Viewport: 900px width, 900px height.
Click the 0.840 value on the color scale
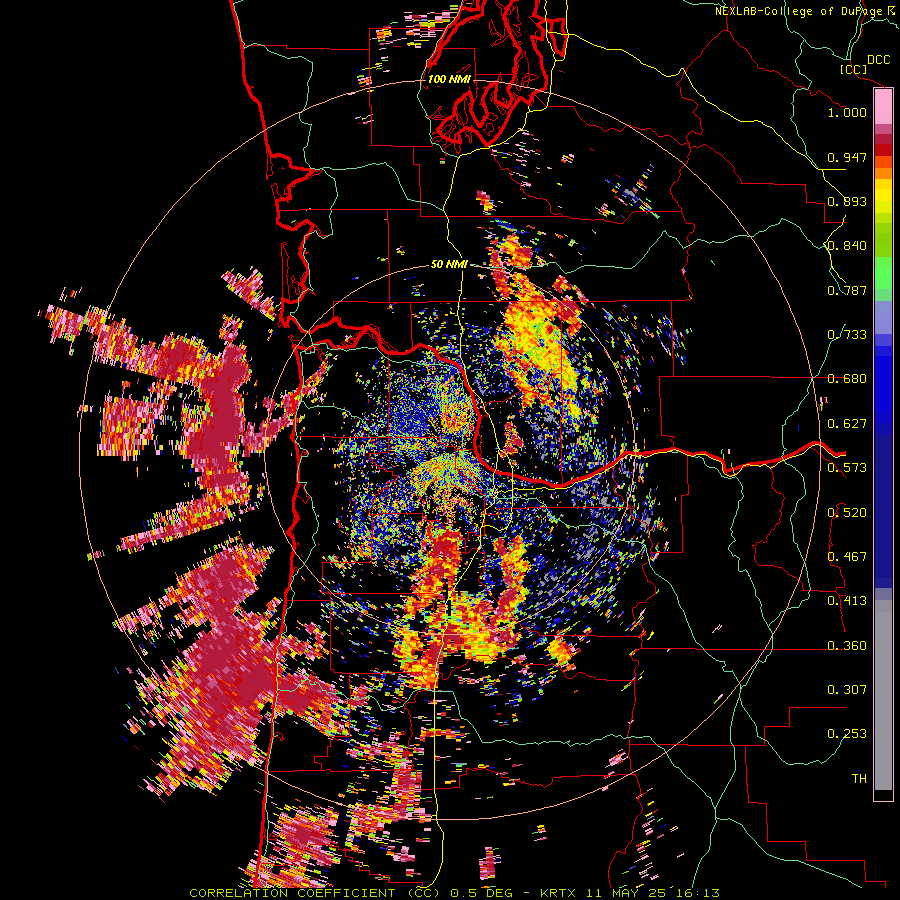[x=847, y=246]
